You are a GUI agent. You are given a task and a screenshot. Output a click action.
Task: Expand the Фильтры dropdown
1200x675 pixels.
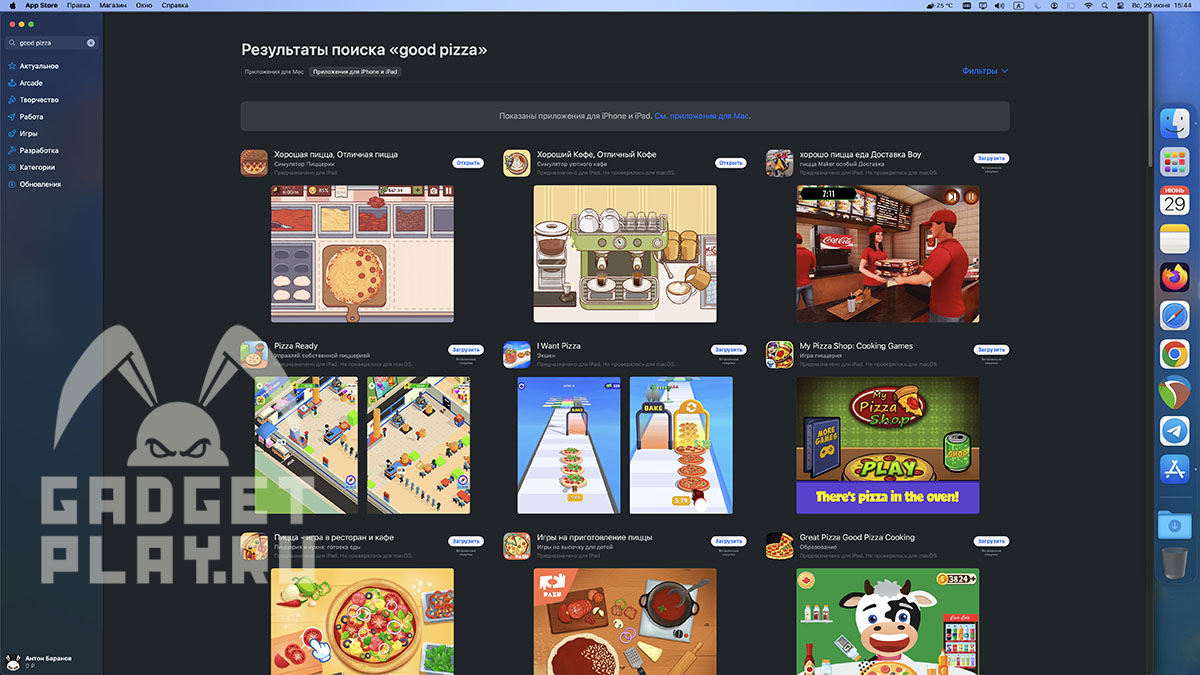tap(985, 71)
